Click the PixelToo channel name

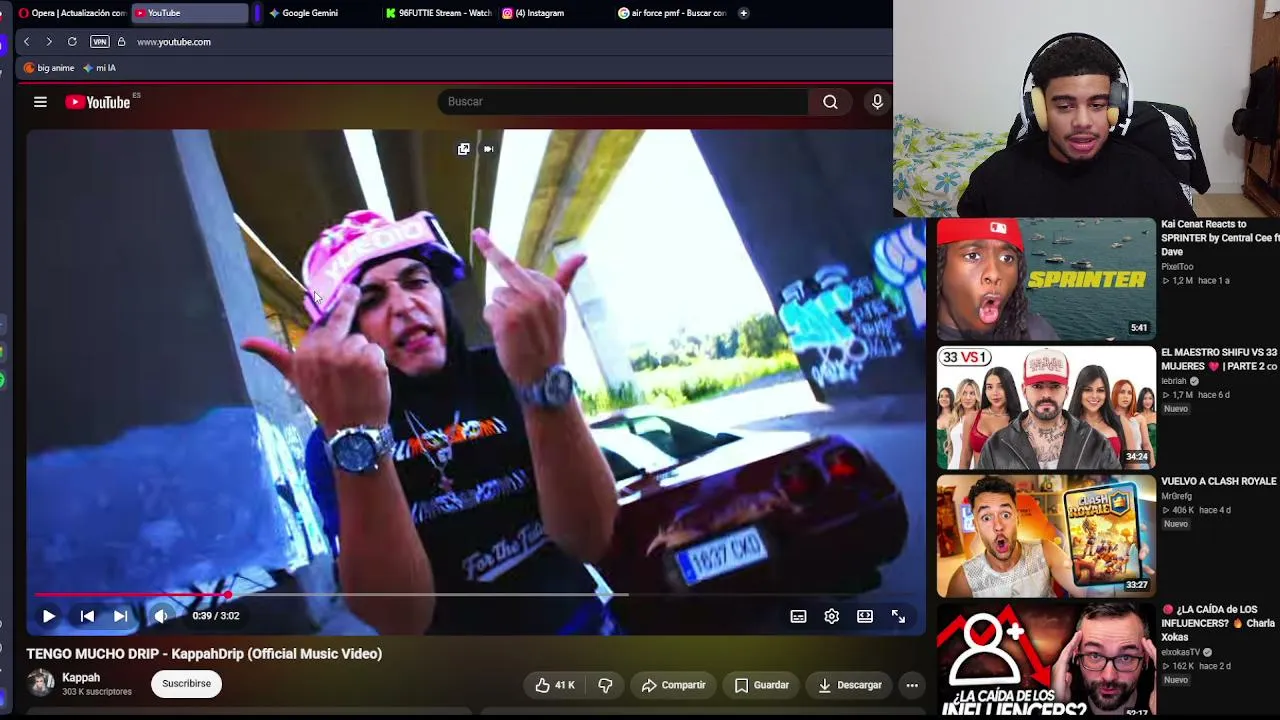tap(1177, 267)
